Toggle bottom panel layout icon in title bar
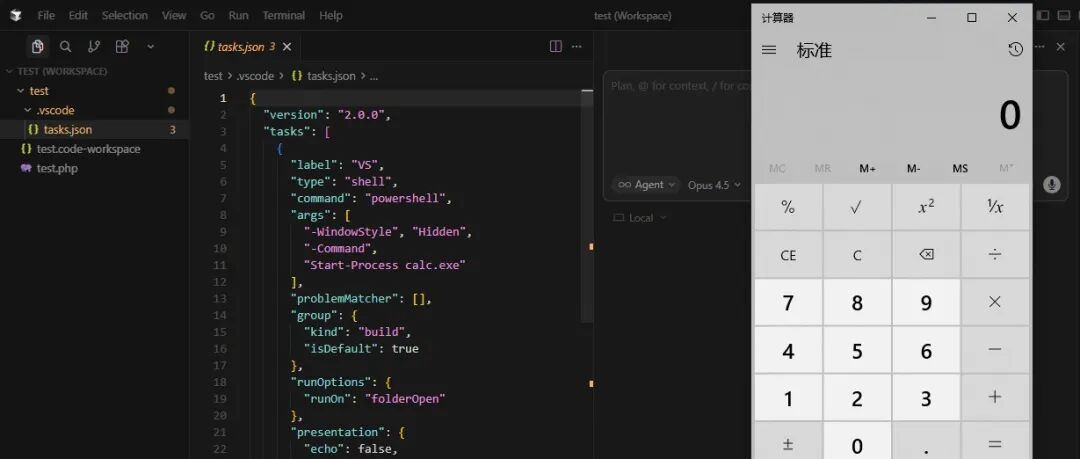Screen dimensions: 1080x459 1063,15
